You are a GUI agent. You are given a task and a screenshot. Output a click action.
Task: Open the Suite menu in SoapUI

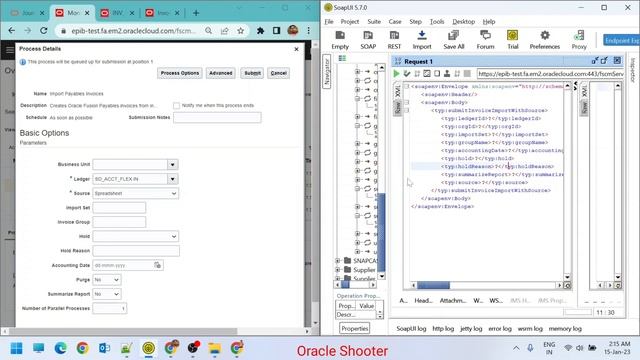374,22
